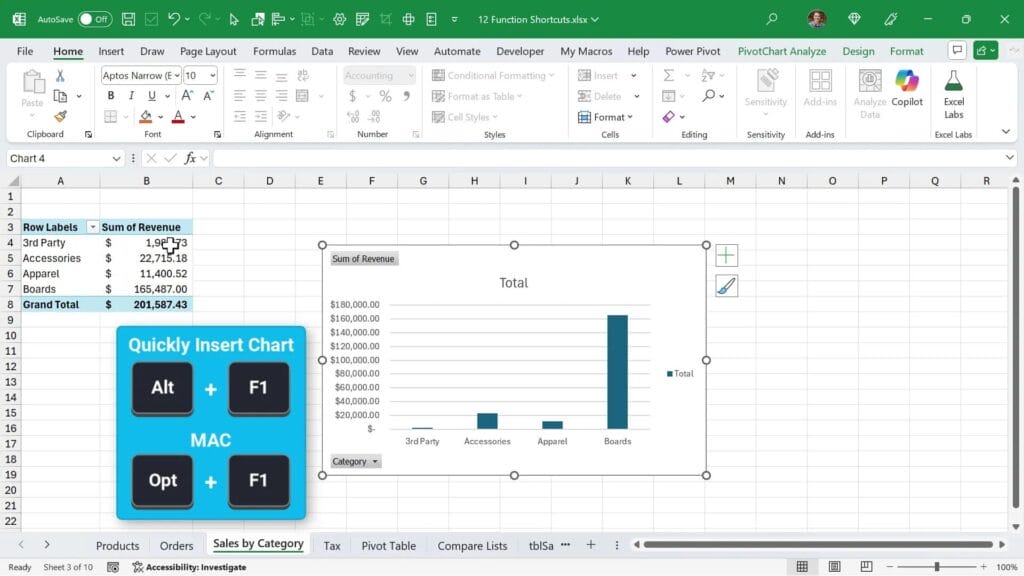
Task: Open the Row Labels filter dropdown
Action: click(93, 227)
